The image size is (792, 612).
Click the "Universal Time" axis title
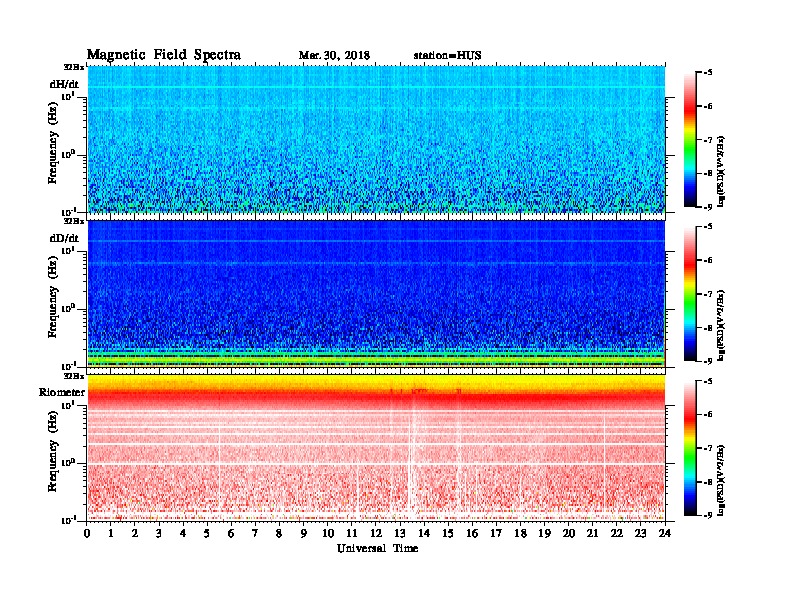[x=377, y=548]
